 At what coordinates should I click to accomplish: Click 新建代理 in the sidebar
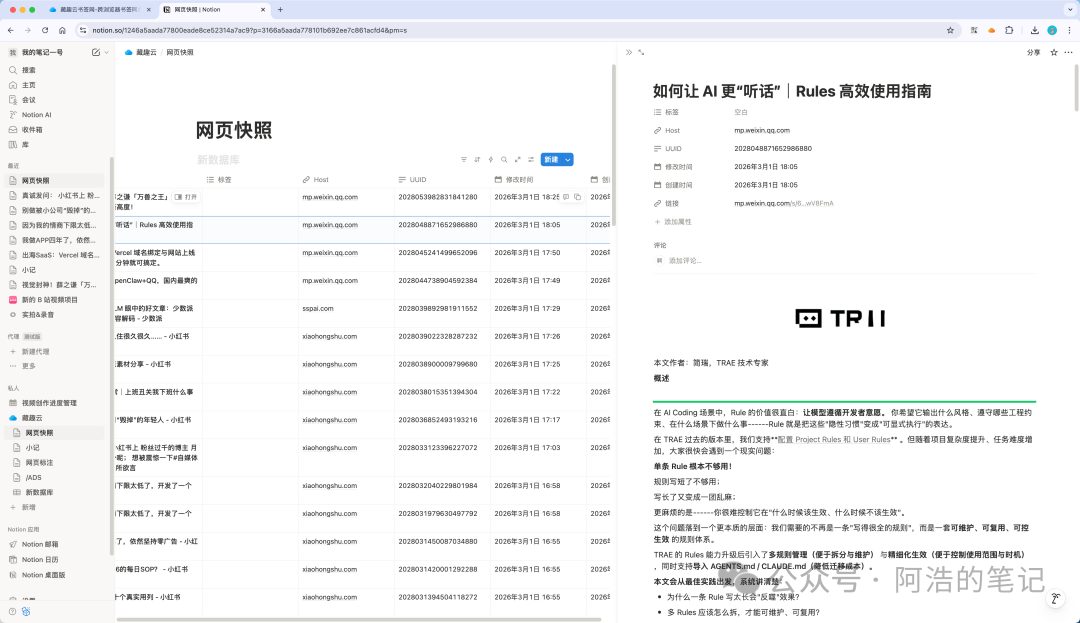(x=36, y=352)
